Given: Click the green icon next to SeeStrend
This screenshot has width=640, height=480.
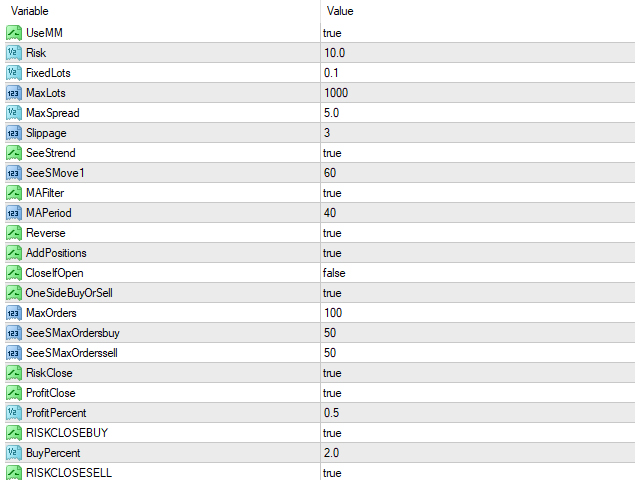Looking at the screenshot, I should (x=13, y=153).
